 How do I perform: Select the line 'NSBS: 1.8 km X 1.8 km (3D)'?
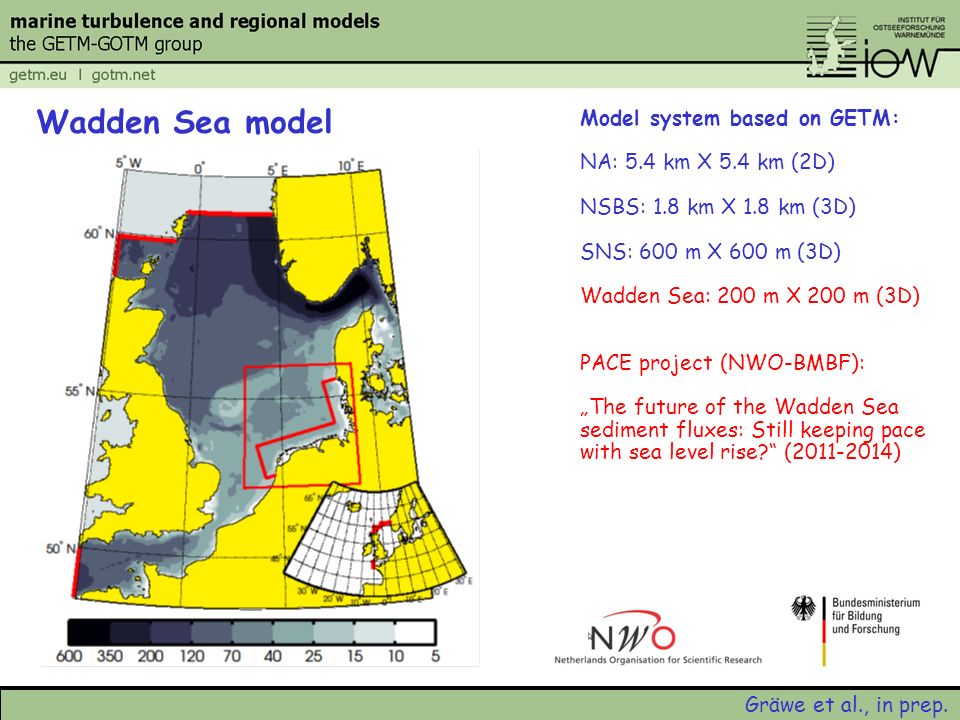(718, 206)
